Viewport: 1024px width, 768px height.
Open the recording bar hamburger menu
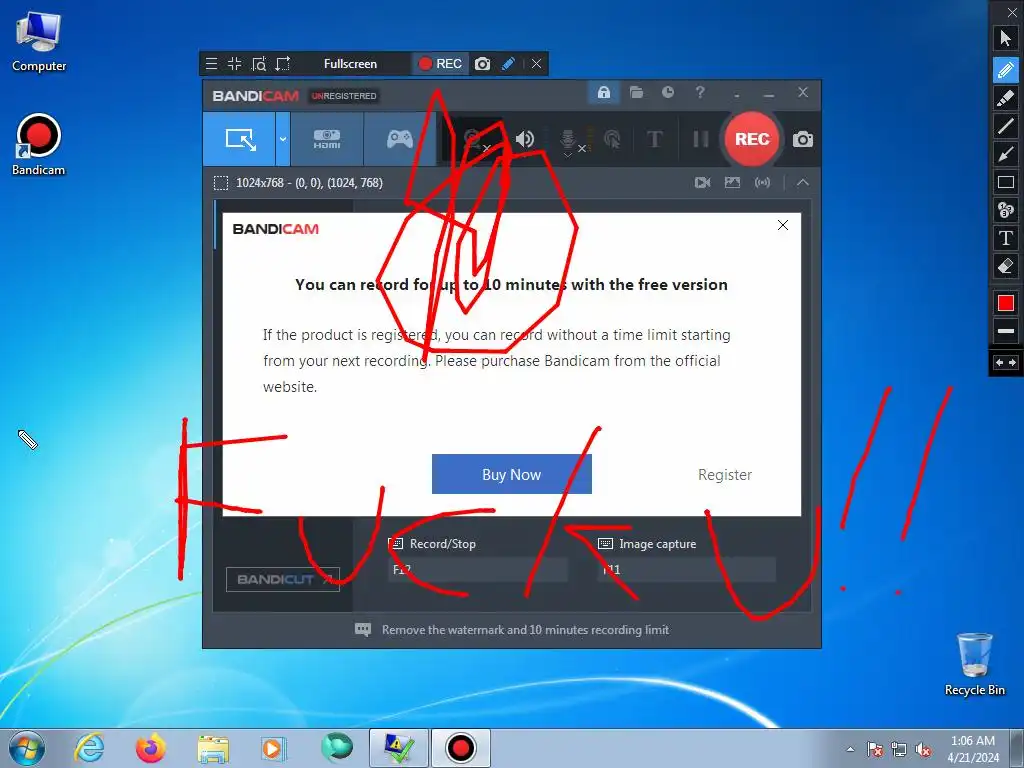pyautogui.click(x=211, y=64)
